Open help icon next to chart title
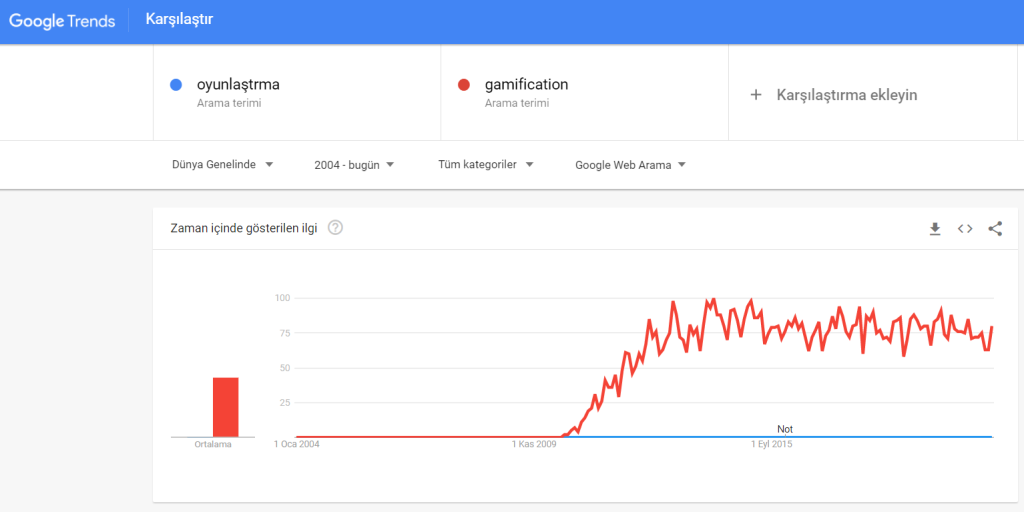This screenshot has width=1024, height=512. [335, 228]
